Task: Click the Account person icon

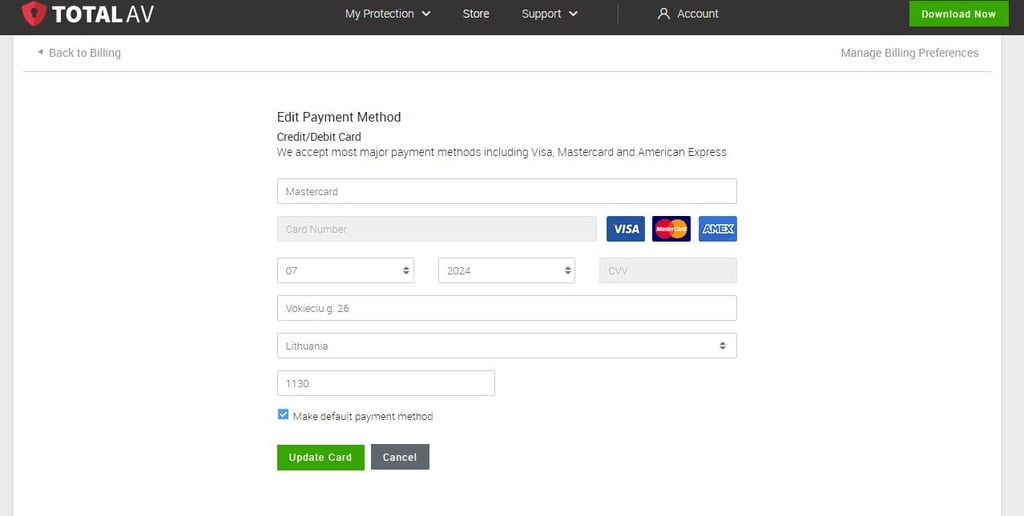Action: 664,14
